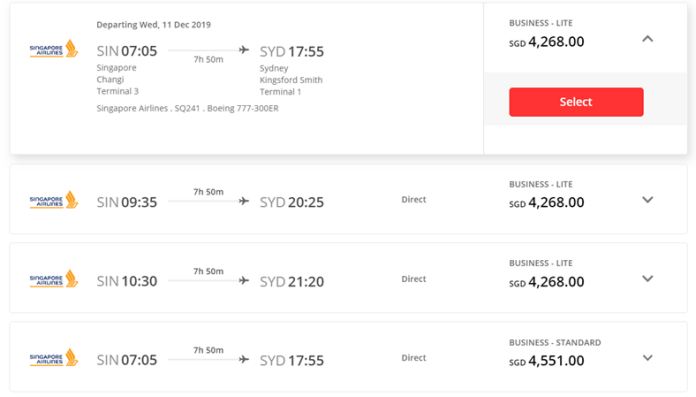Click the SYD 21:20 arrival time
The image size is (696, 397).
[292, 282]
